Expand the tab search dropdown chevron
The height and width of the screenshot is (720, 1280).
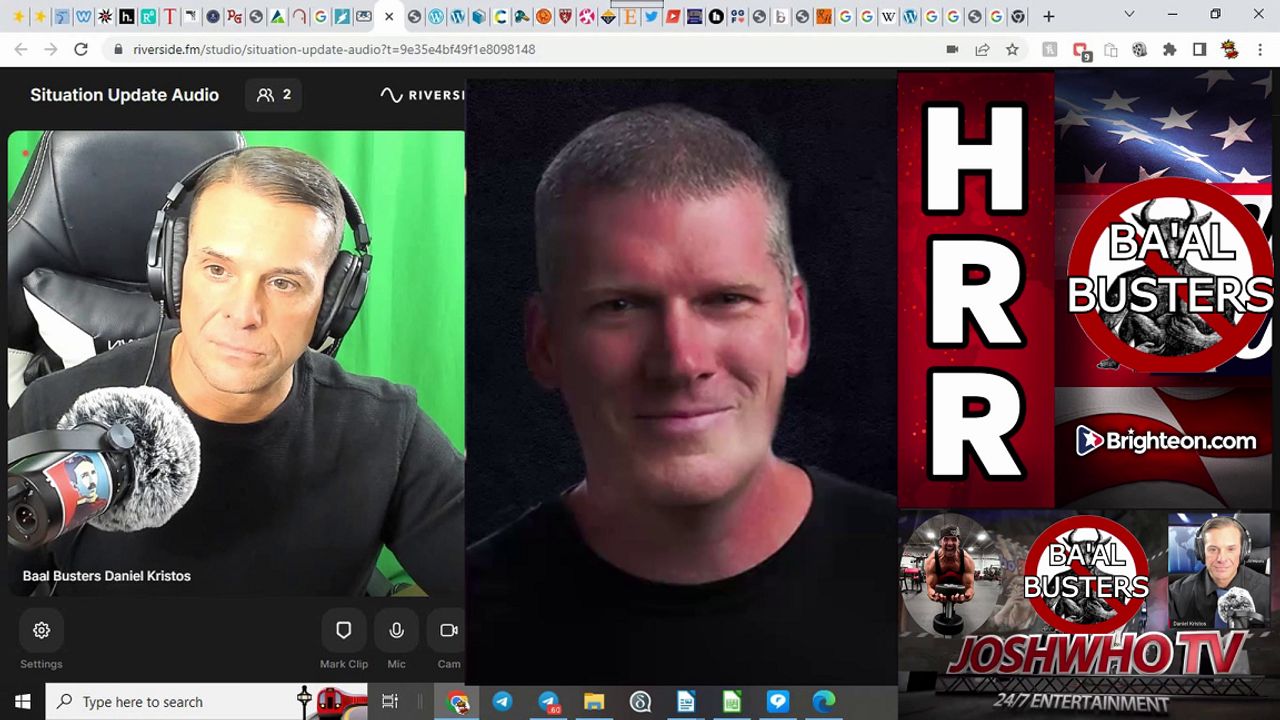point(1129,15)
